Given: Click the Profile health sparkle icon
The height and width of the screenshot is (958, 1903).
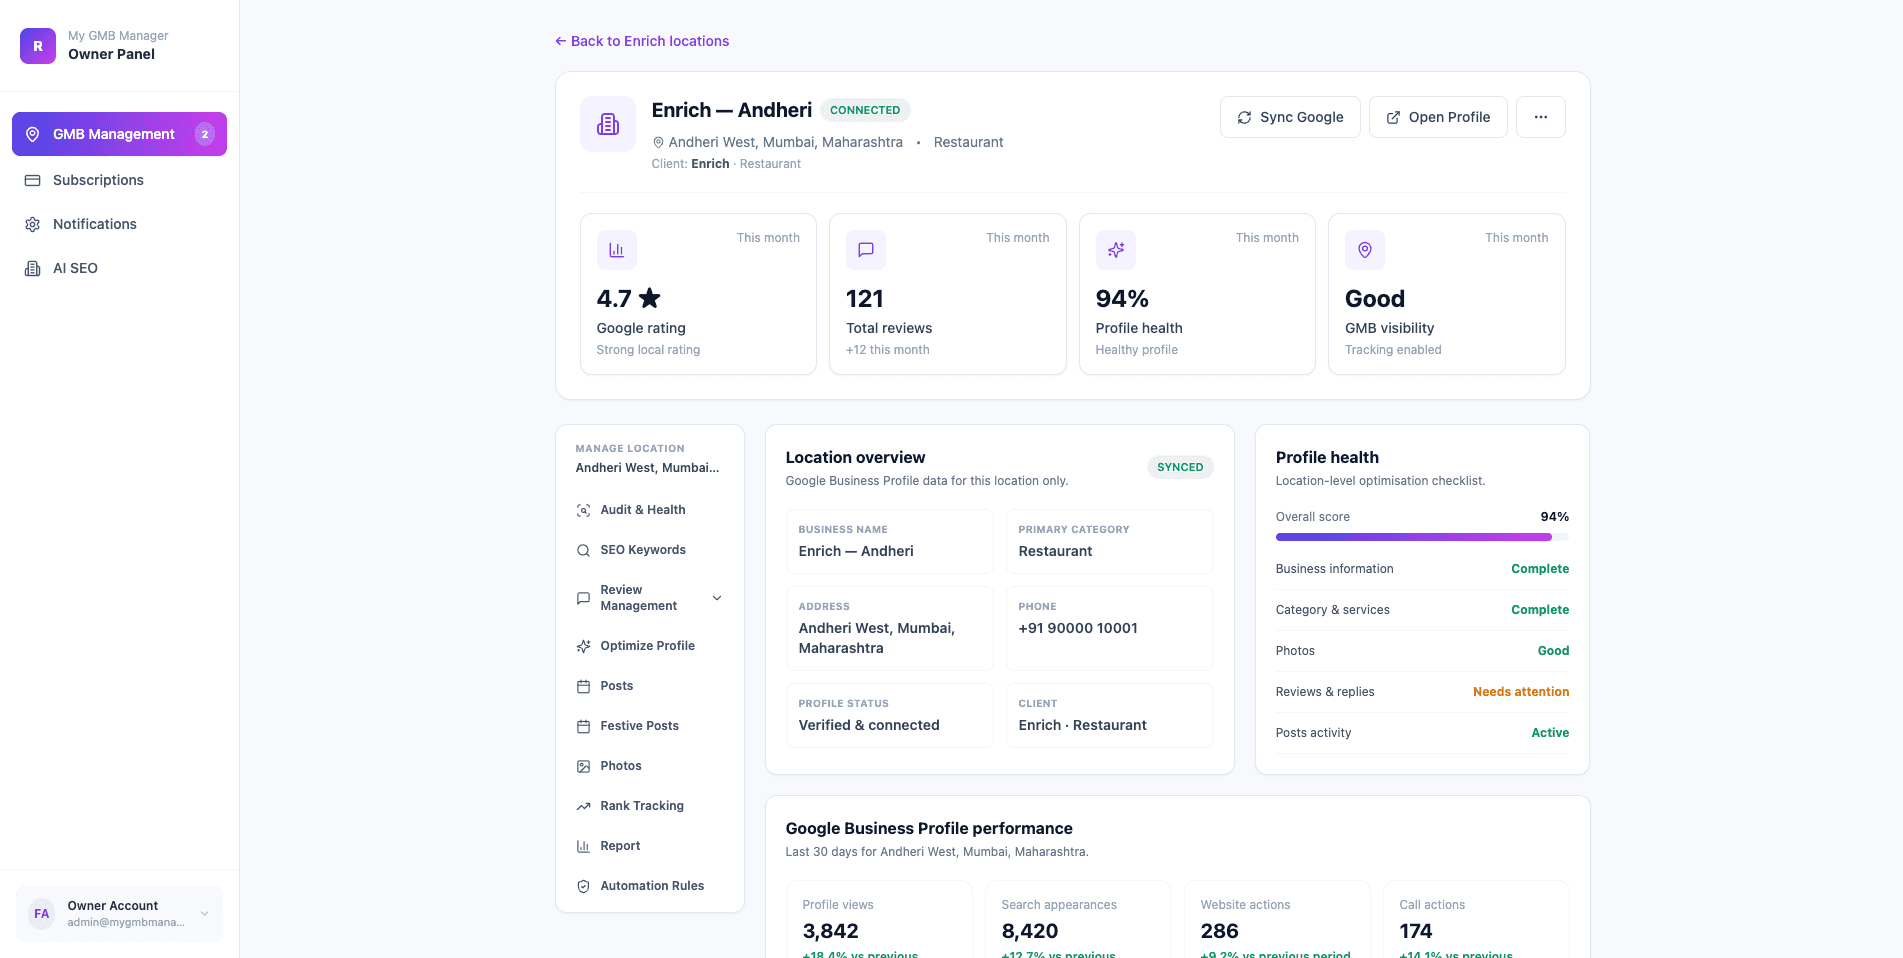Looking at the screenshot, I should 1115,250.
